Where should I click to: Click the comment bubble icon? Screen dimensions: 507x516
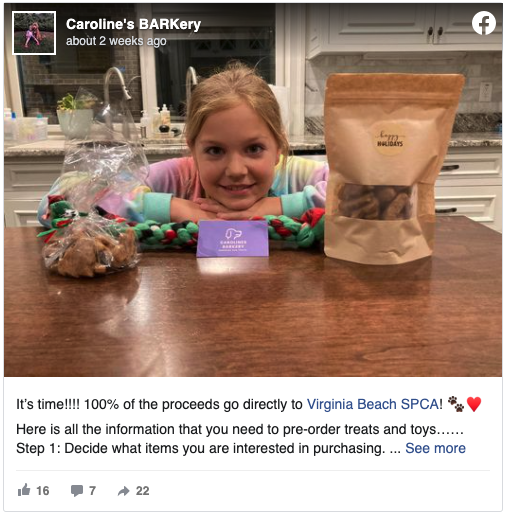[77, 491]
